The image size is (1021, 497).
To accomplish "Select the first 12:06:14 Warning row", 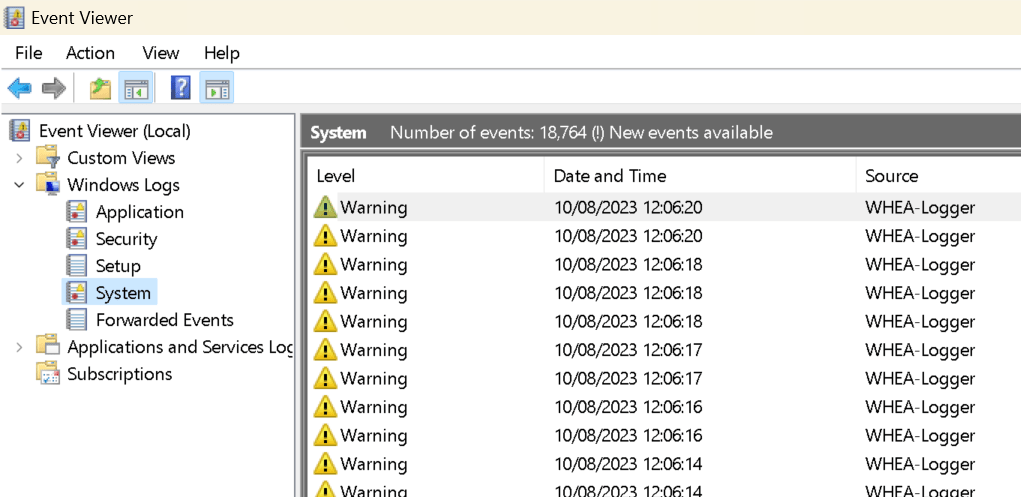I will (x=664, y=464).
